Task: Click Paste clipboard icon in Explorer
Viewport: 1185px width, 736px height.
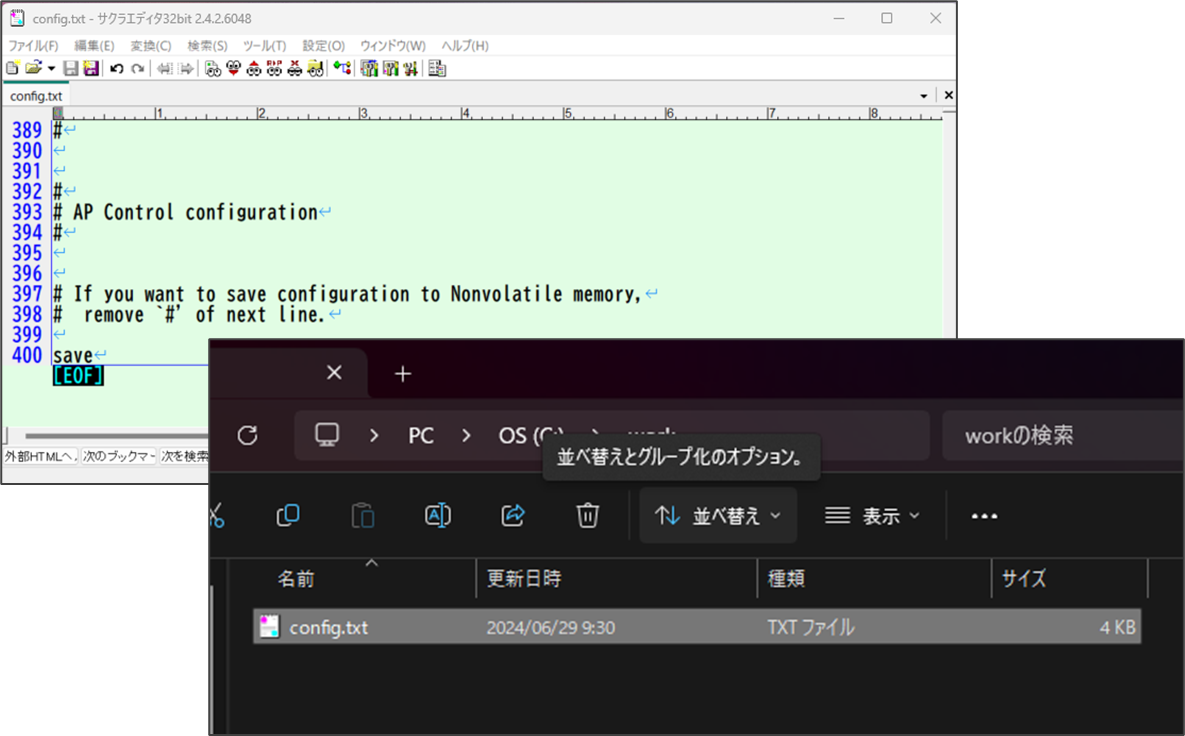Action: tap(363, 515)
